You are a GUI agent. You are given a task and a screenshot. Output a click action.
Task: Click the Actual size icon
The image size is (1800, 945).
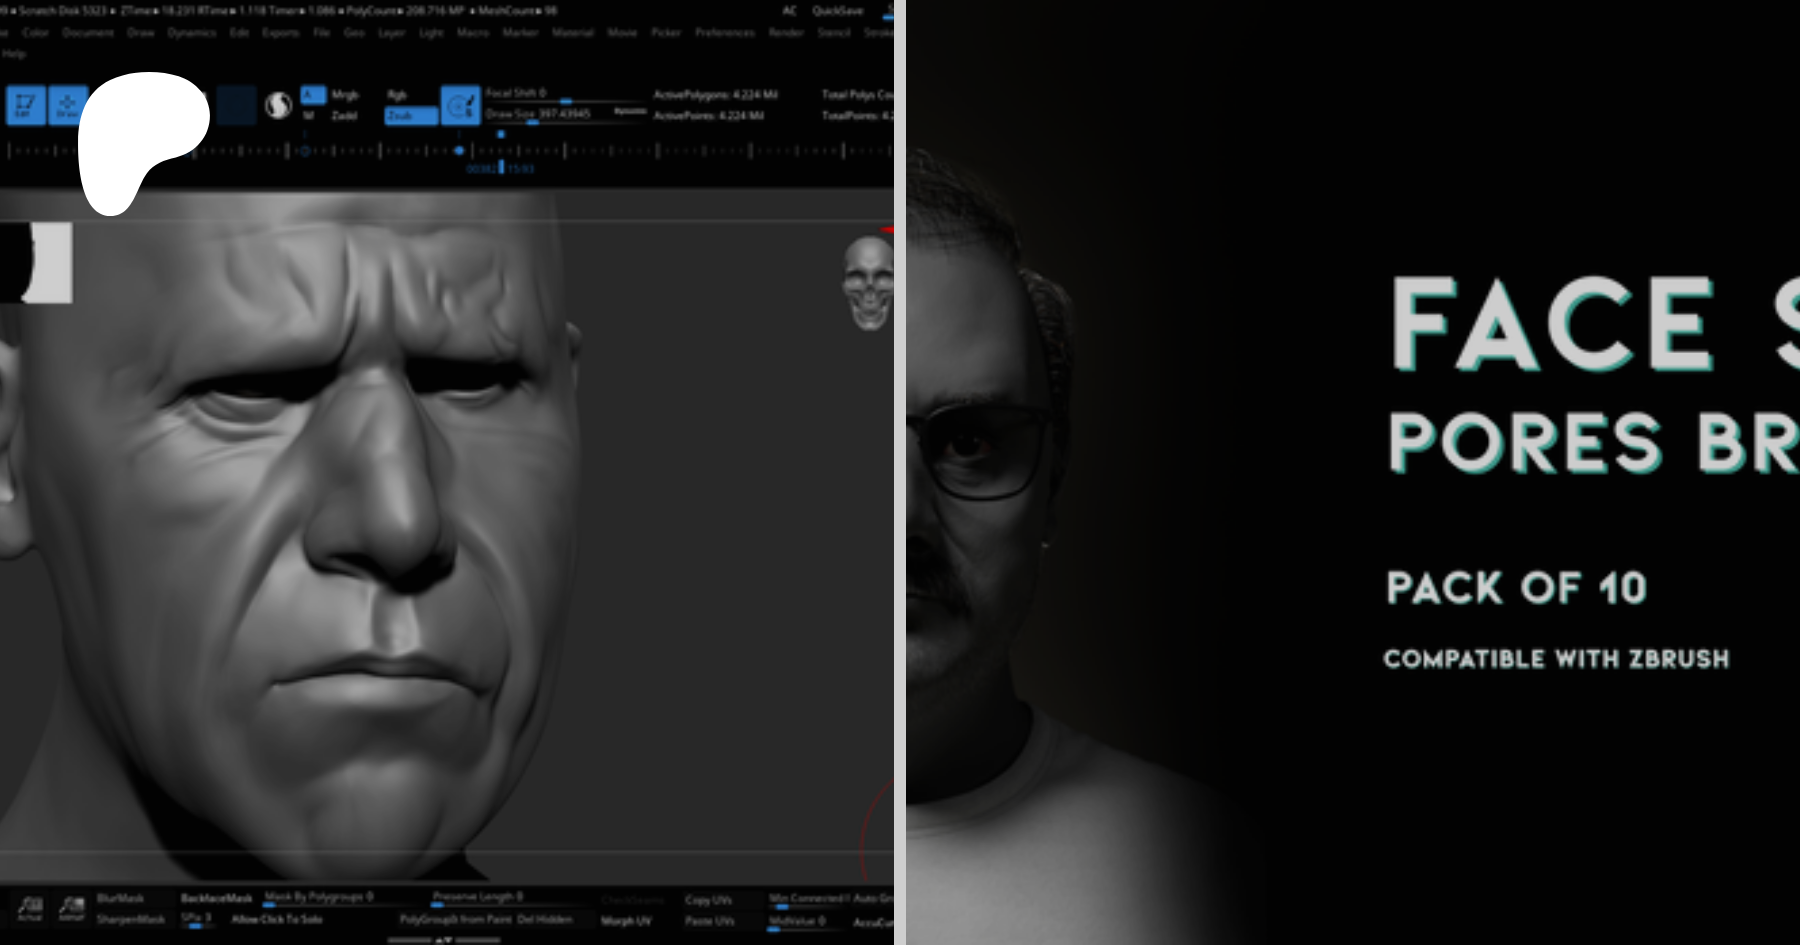click(x=30, y=908)
